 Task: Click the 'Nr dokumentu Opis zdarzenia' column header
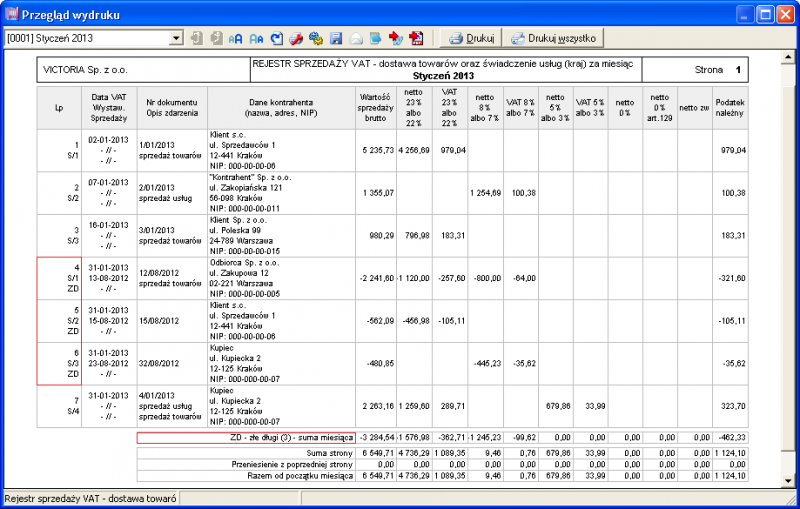[172, 108]
